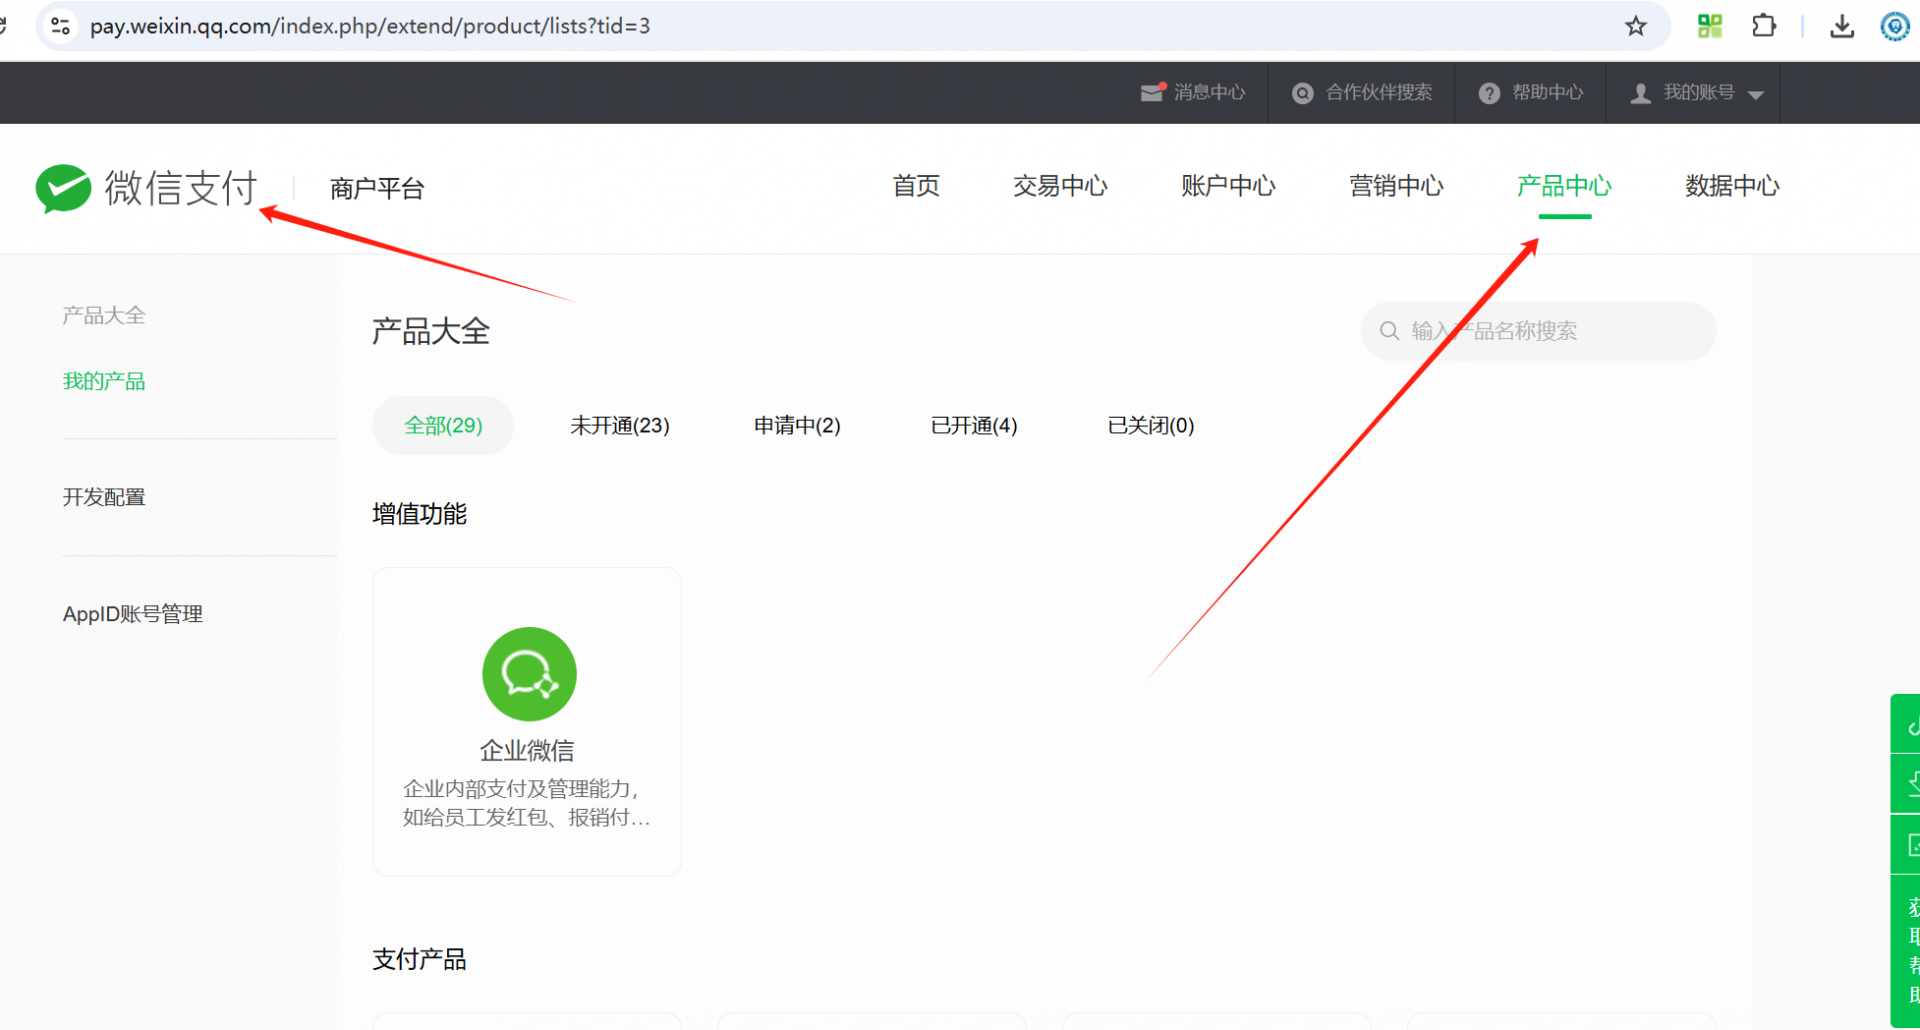1920x1030 pixels.
Task: Click the QR code extension icon
Action: coord(1710,26)
